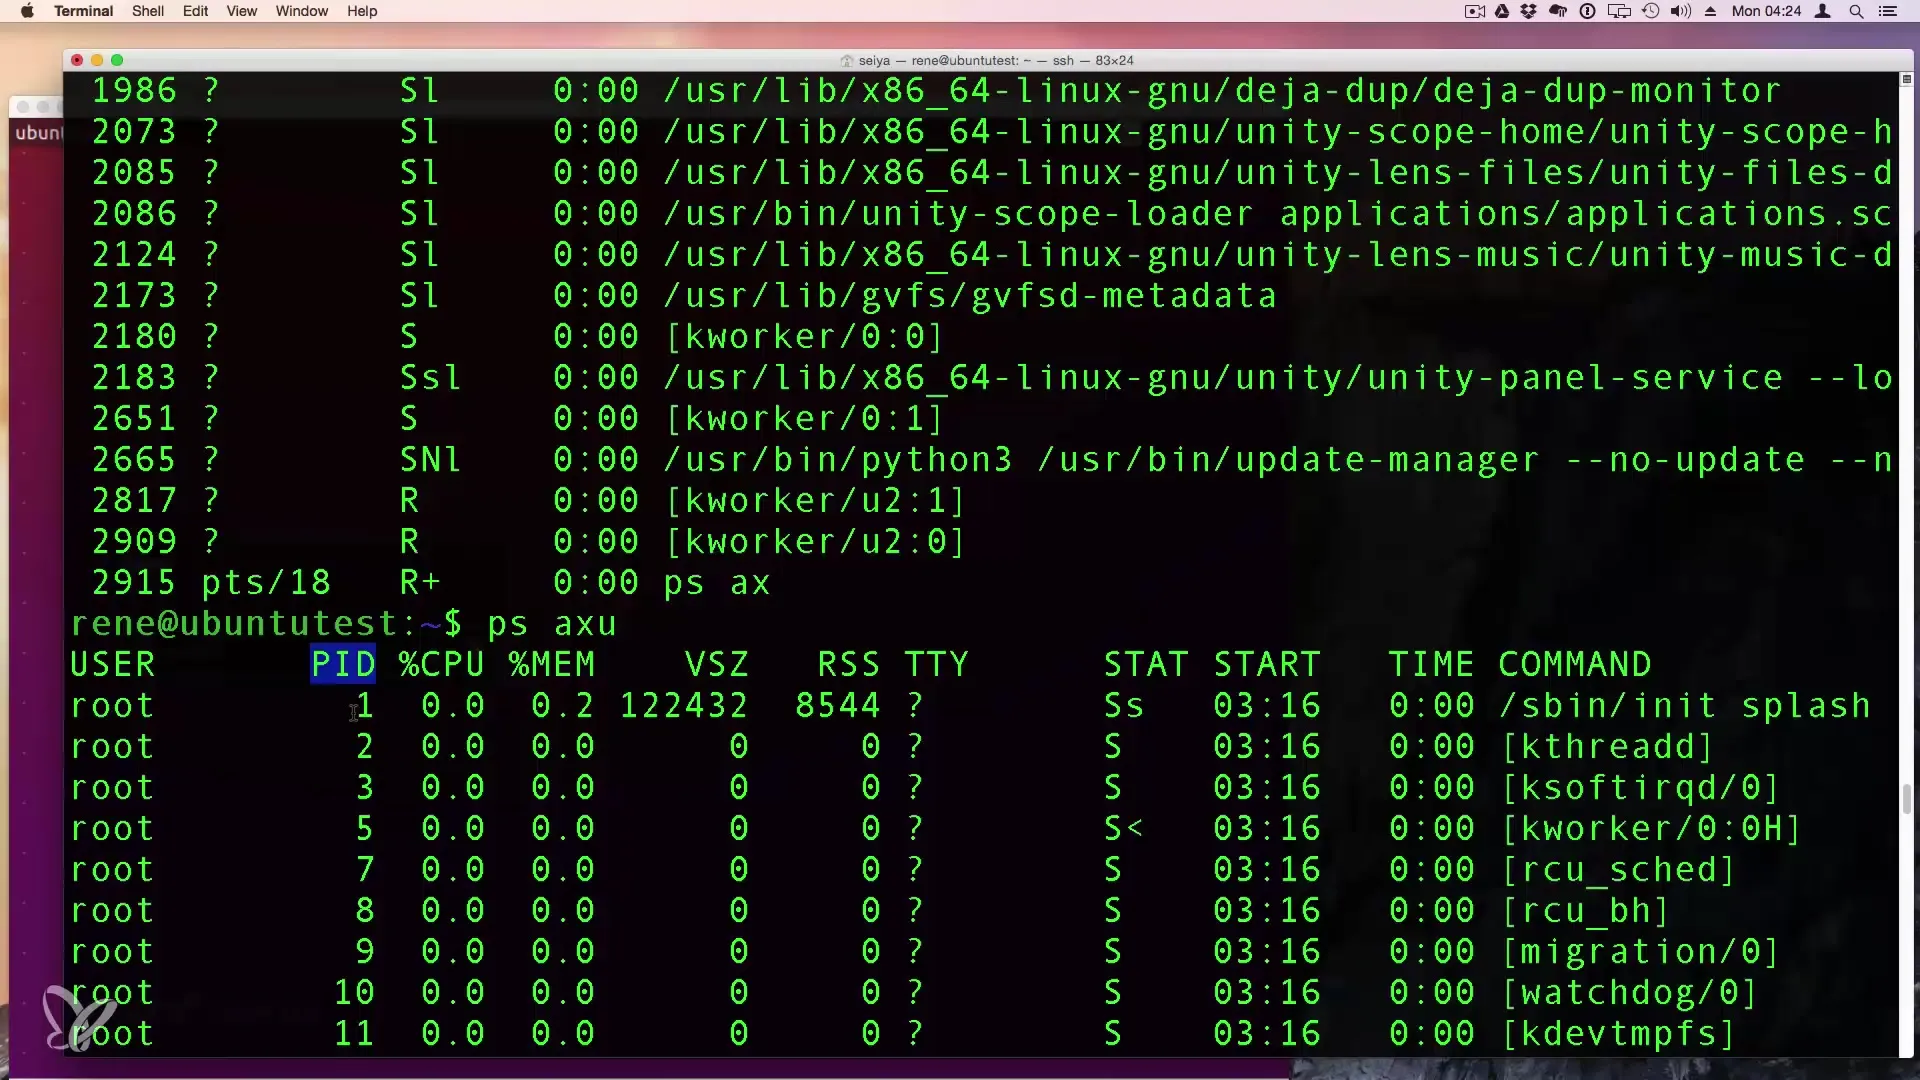
Task: Click the ubuntu background window title
Action: 38,132
